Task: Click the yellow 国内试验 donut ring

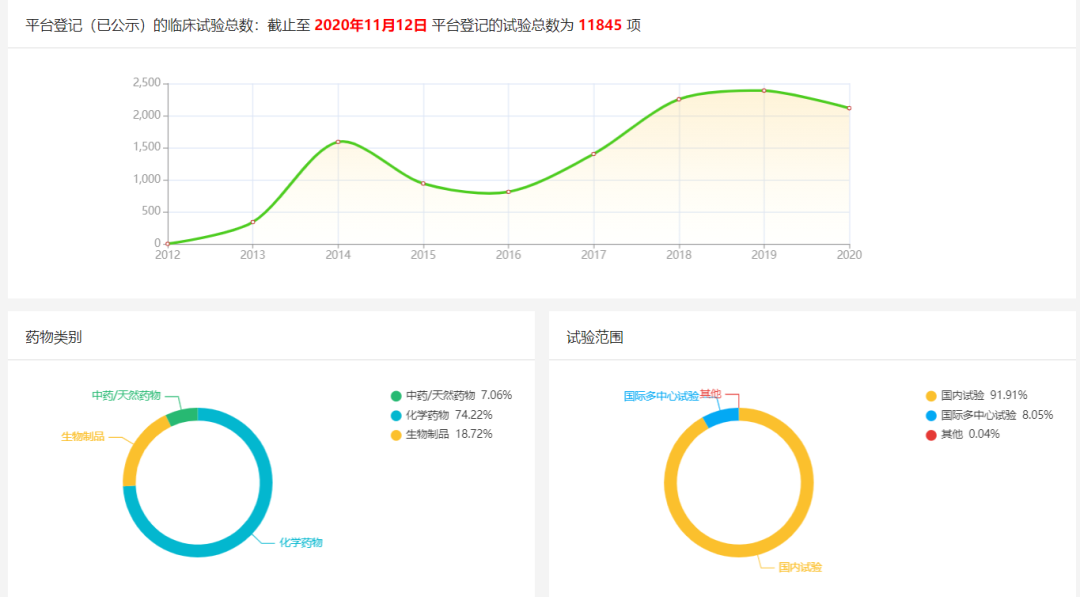Action: (739, 550)
